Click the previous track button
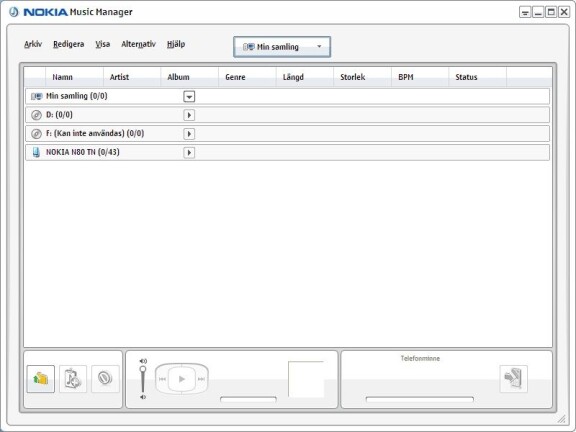 (162, 379)
